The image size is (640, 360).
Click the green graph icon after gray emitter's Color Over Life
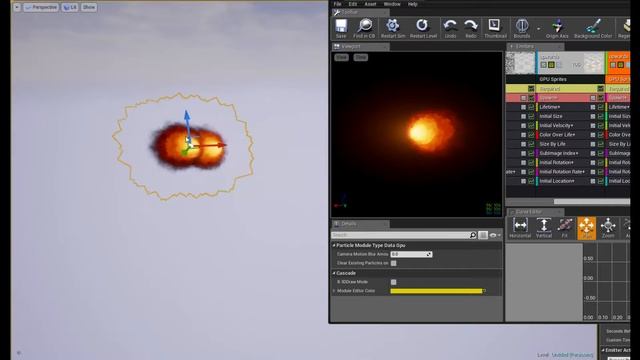pos(601,135)
